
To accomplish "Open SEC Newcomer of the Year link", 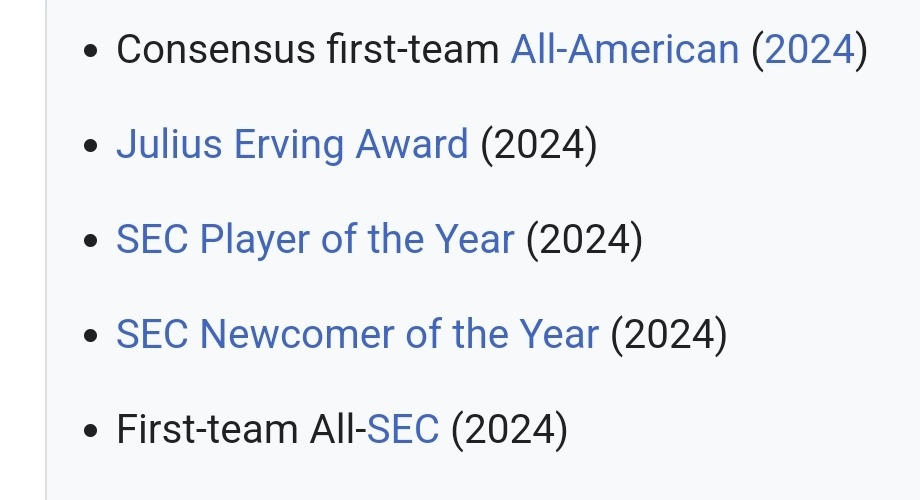I will coord(357,334).
